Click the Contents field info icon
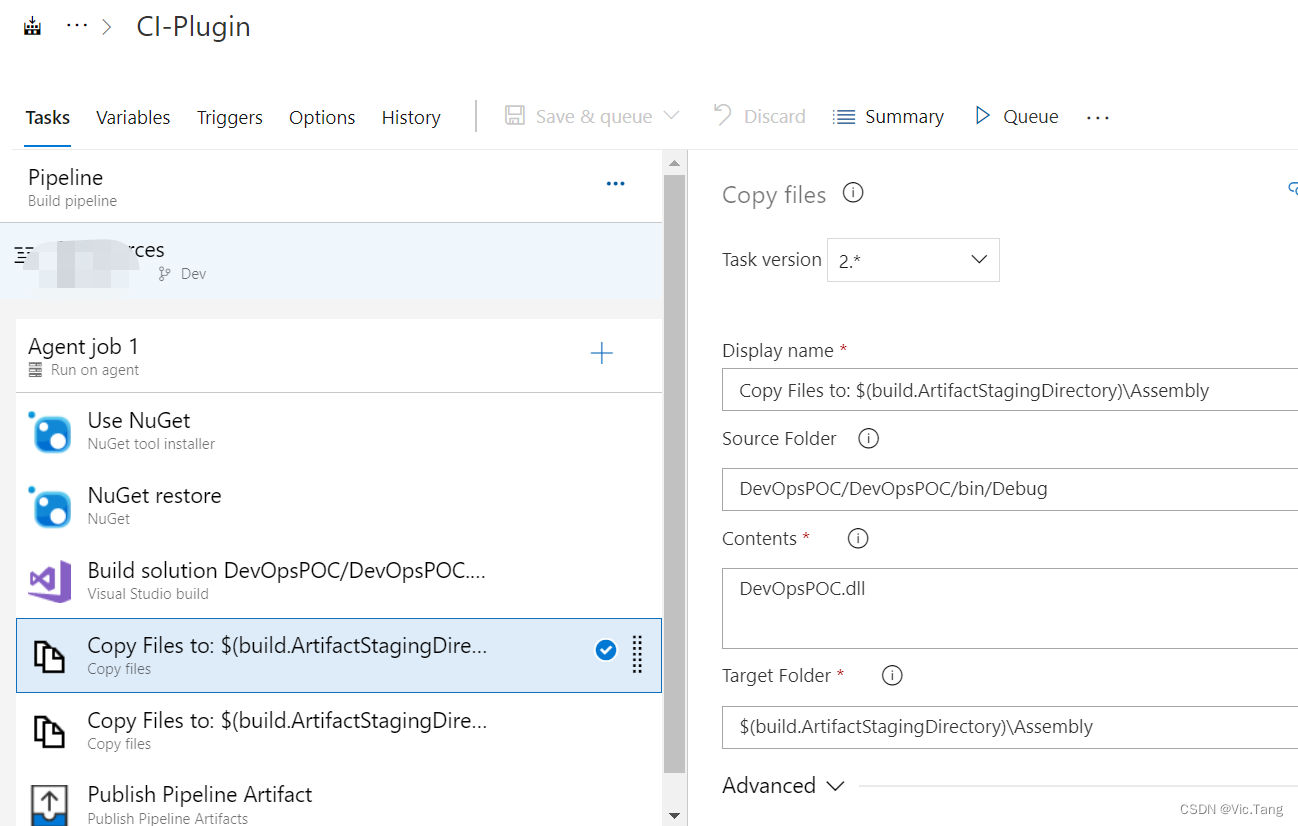The width and height of the screenshot is (1298, 826). [857, 538]
